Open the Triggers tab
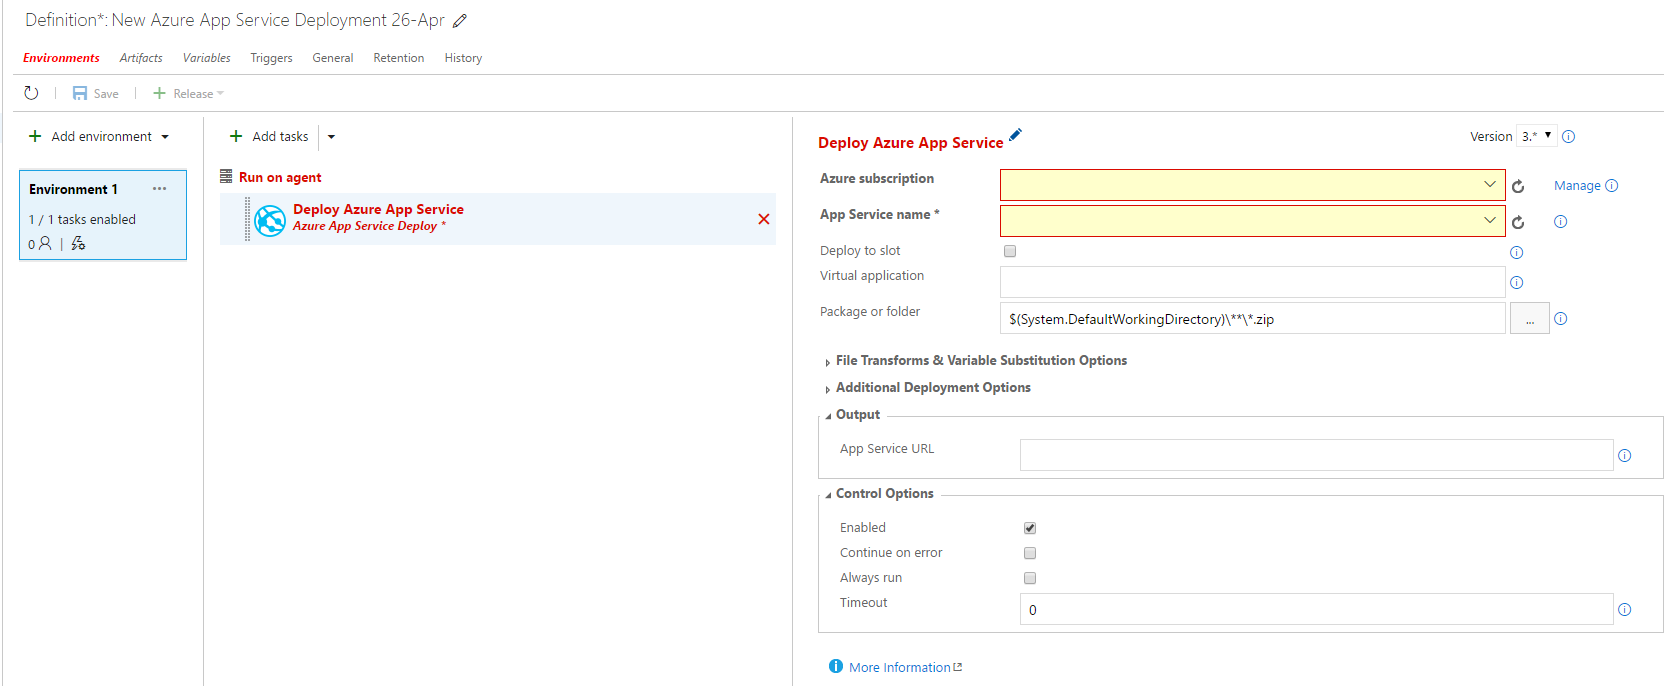 [271, 58]
